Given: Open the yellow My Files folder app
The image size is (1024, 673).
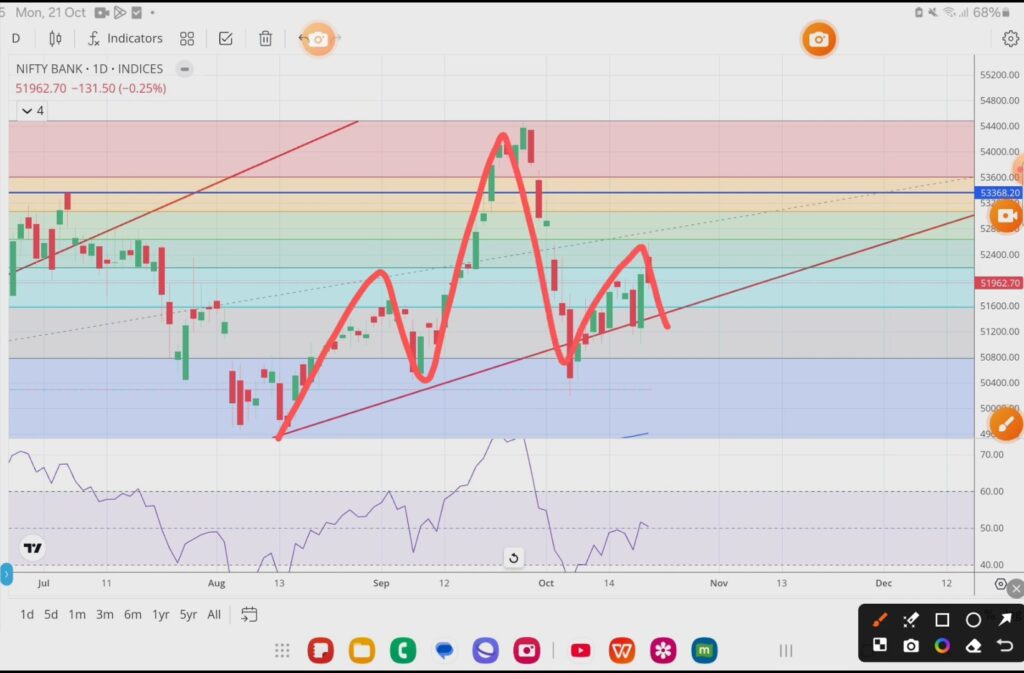Looking at the screenshot, I should click(362, 650).
